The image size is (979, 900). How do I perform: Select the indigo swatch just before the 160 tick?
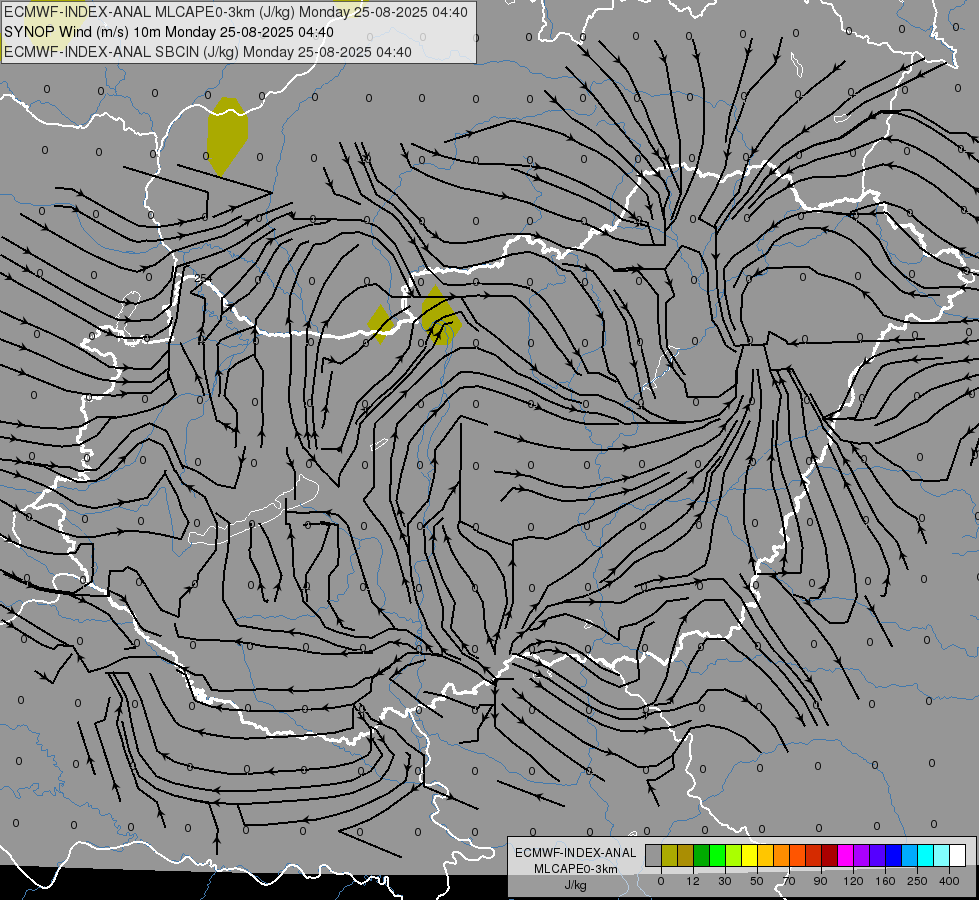pos(878,855)
